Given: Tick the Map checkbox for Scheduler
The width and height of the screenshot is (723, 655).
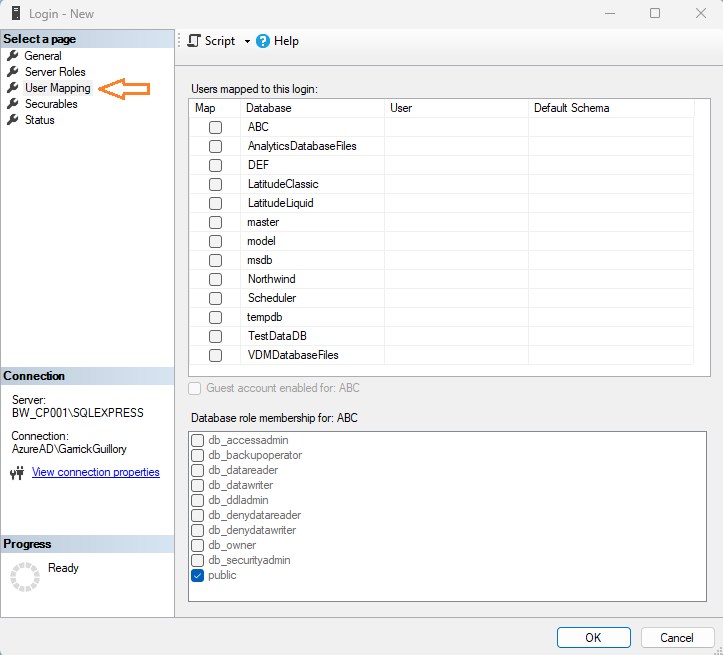Looking at the screenshot, I should pyautogui.click(x=215, y=298).
